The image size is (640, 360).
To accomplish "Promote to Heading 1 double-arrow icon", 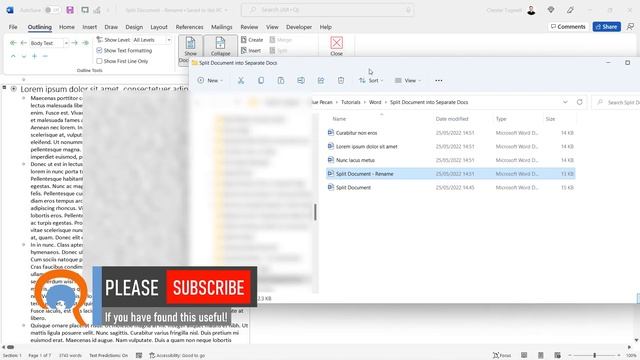I will tap(13, 43).
